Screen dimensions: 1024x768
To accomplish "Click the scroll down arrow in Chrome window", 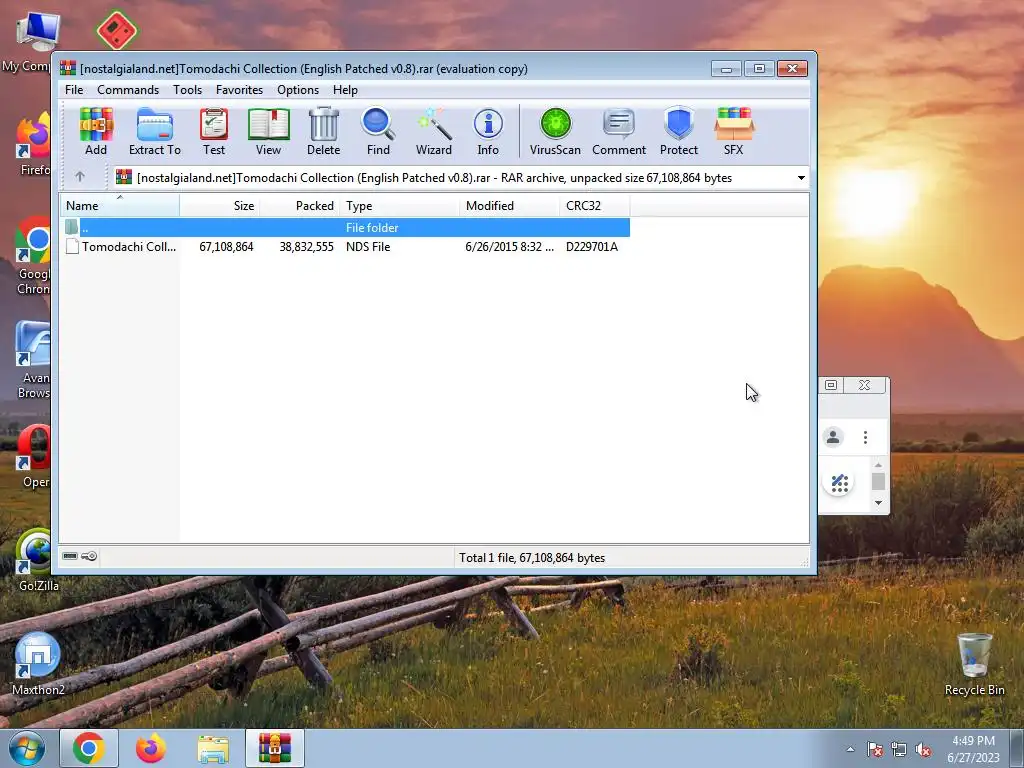I will (x=878, y=503).
